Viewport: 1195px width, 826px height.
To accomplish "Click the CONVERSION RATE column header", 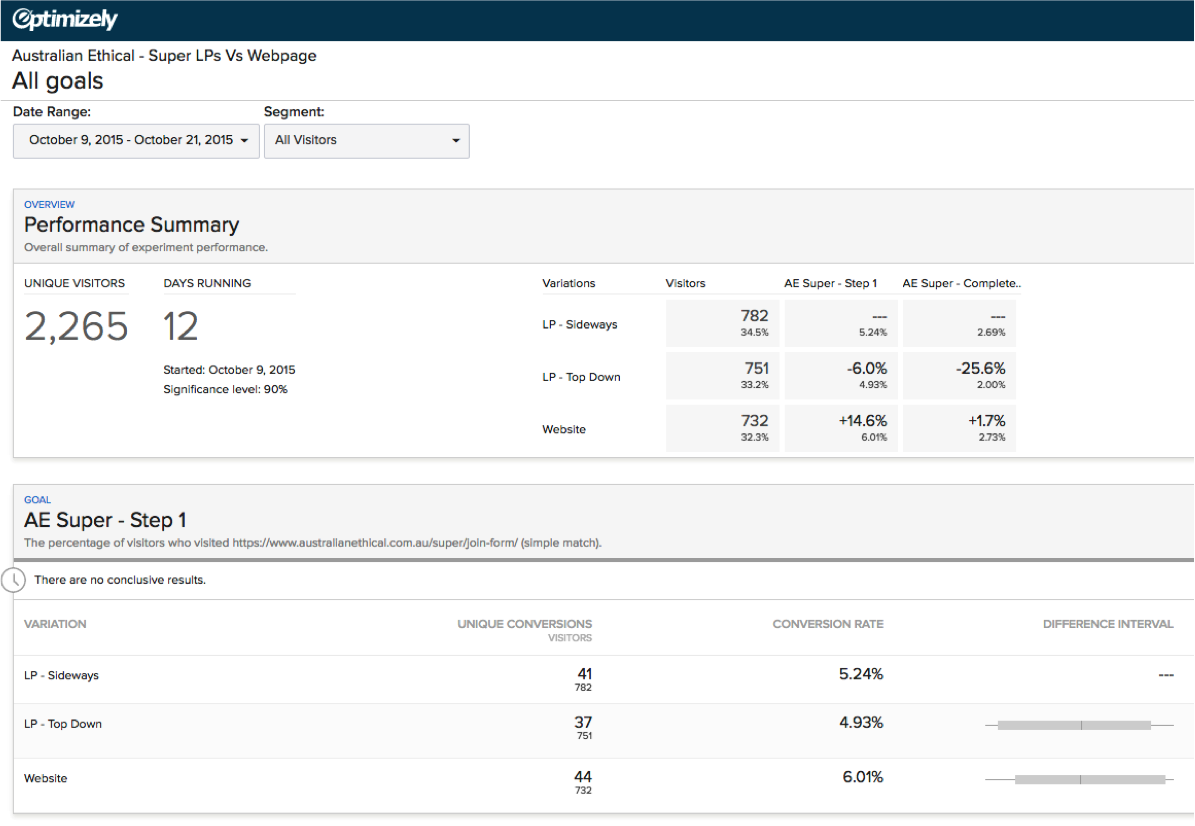I will click(828, 623).
